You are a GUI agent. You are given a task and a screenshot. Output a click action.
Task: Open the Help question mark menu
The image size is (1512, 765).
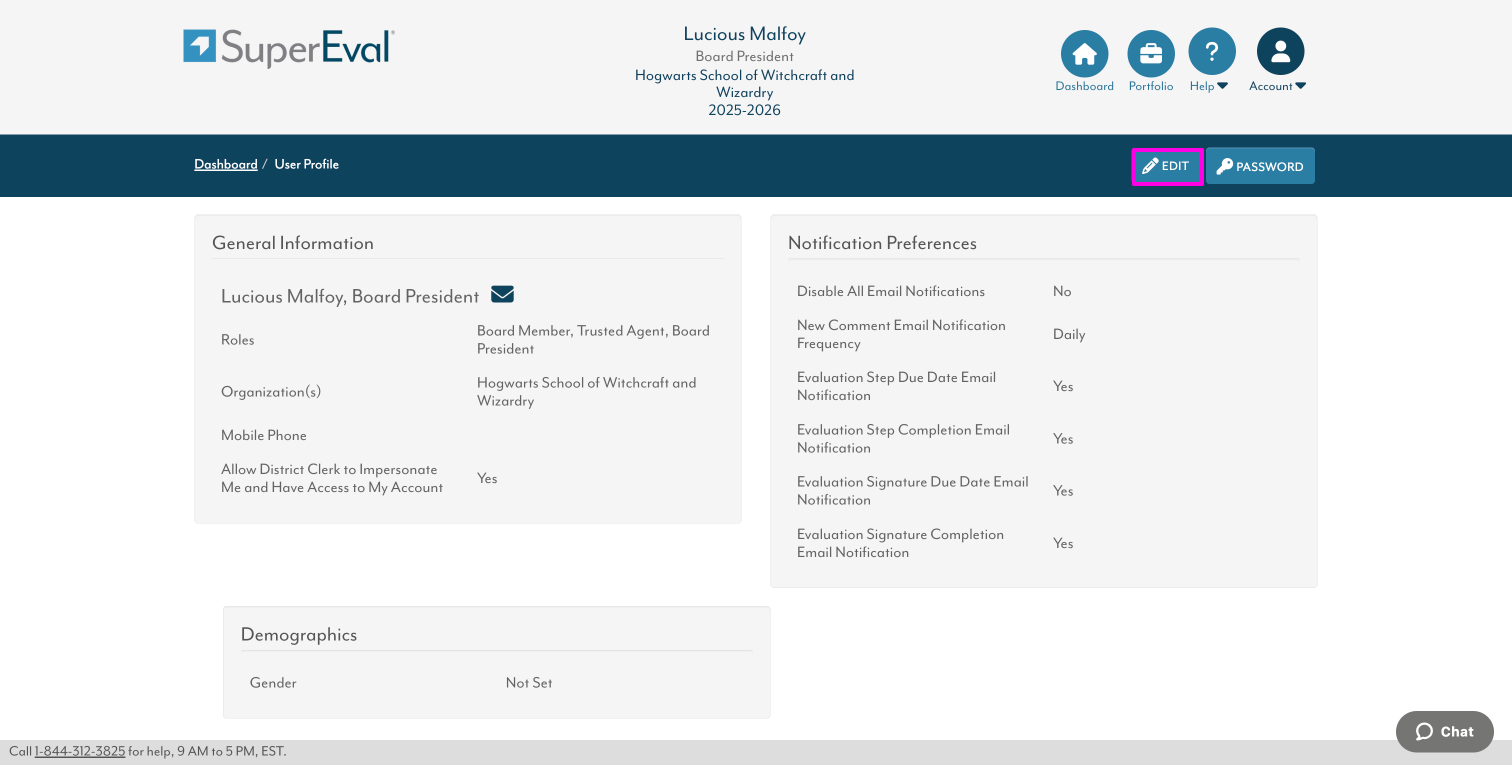click(x=1211, y=52)
